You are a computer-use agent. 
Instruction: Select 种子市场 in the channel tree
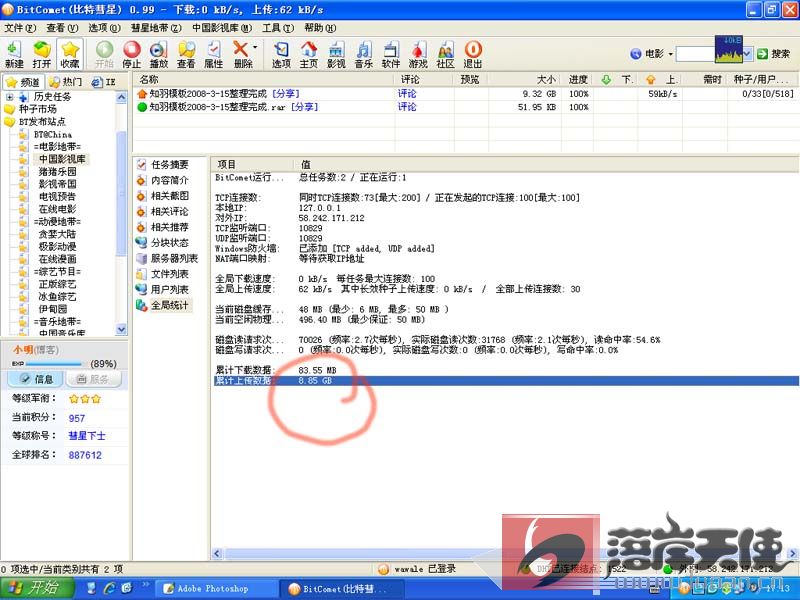point(37,109)
